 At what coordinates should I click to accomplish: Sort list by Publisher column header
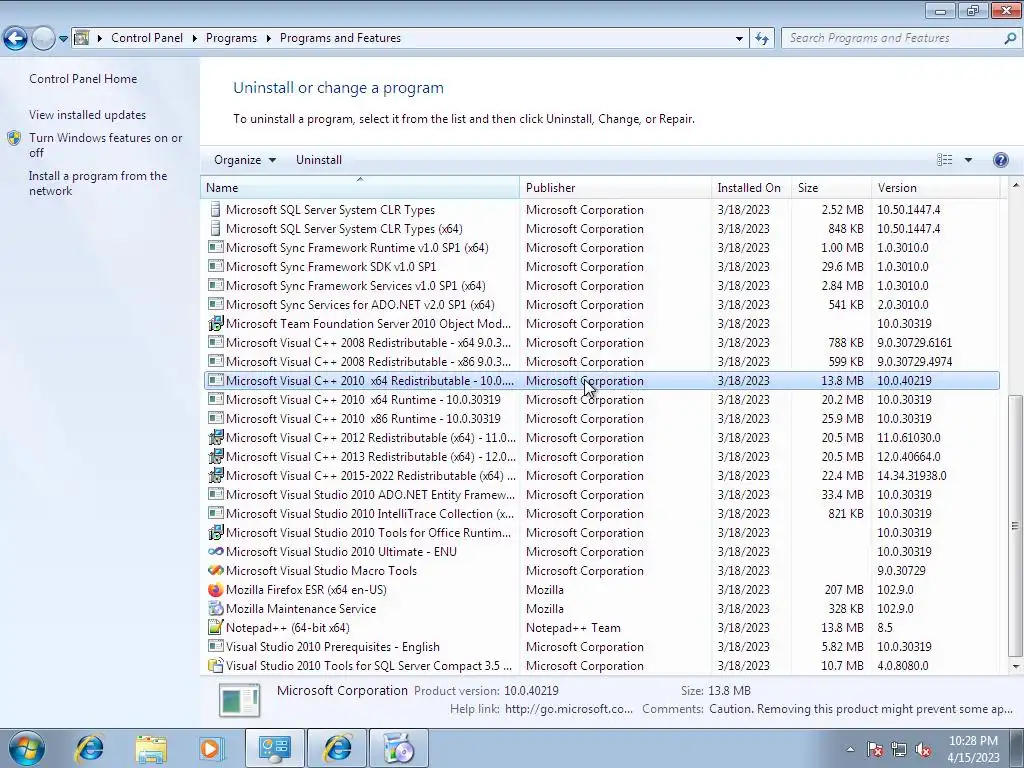tap(616, 187)
